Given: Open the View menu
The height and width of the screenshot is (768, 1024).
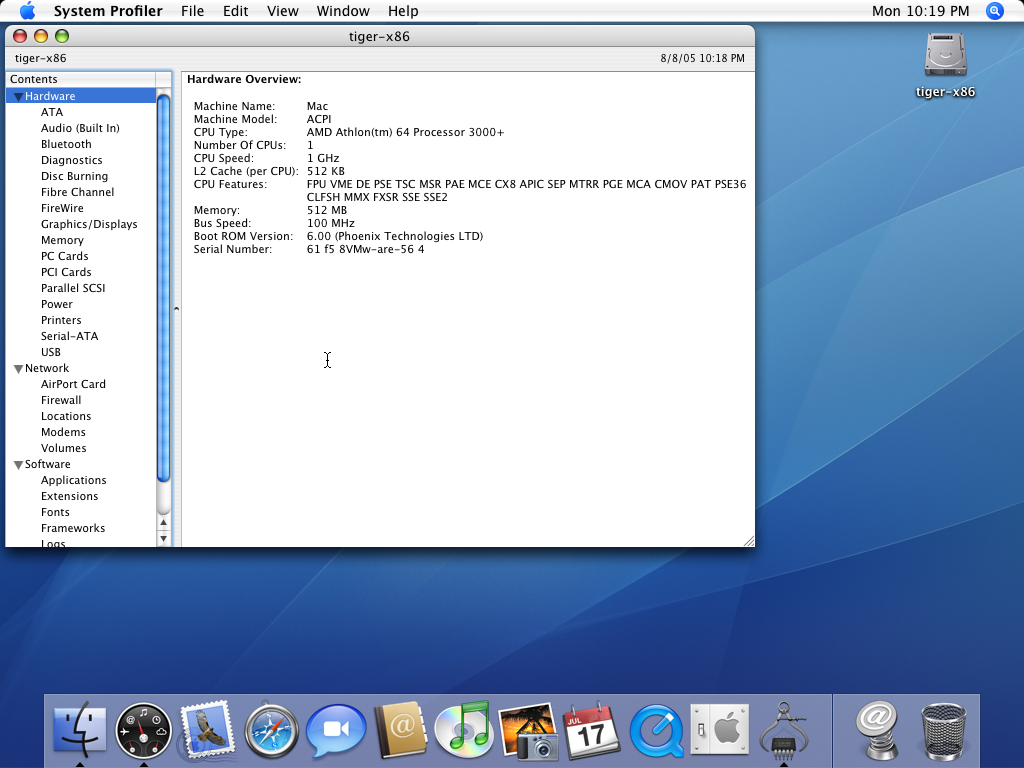Looking at the screenshot, I should [x=283, y=11].
